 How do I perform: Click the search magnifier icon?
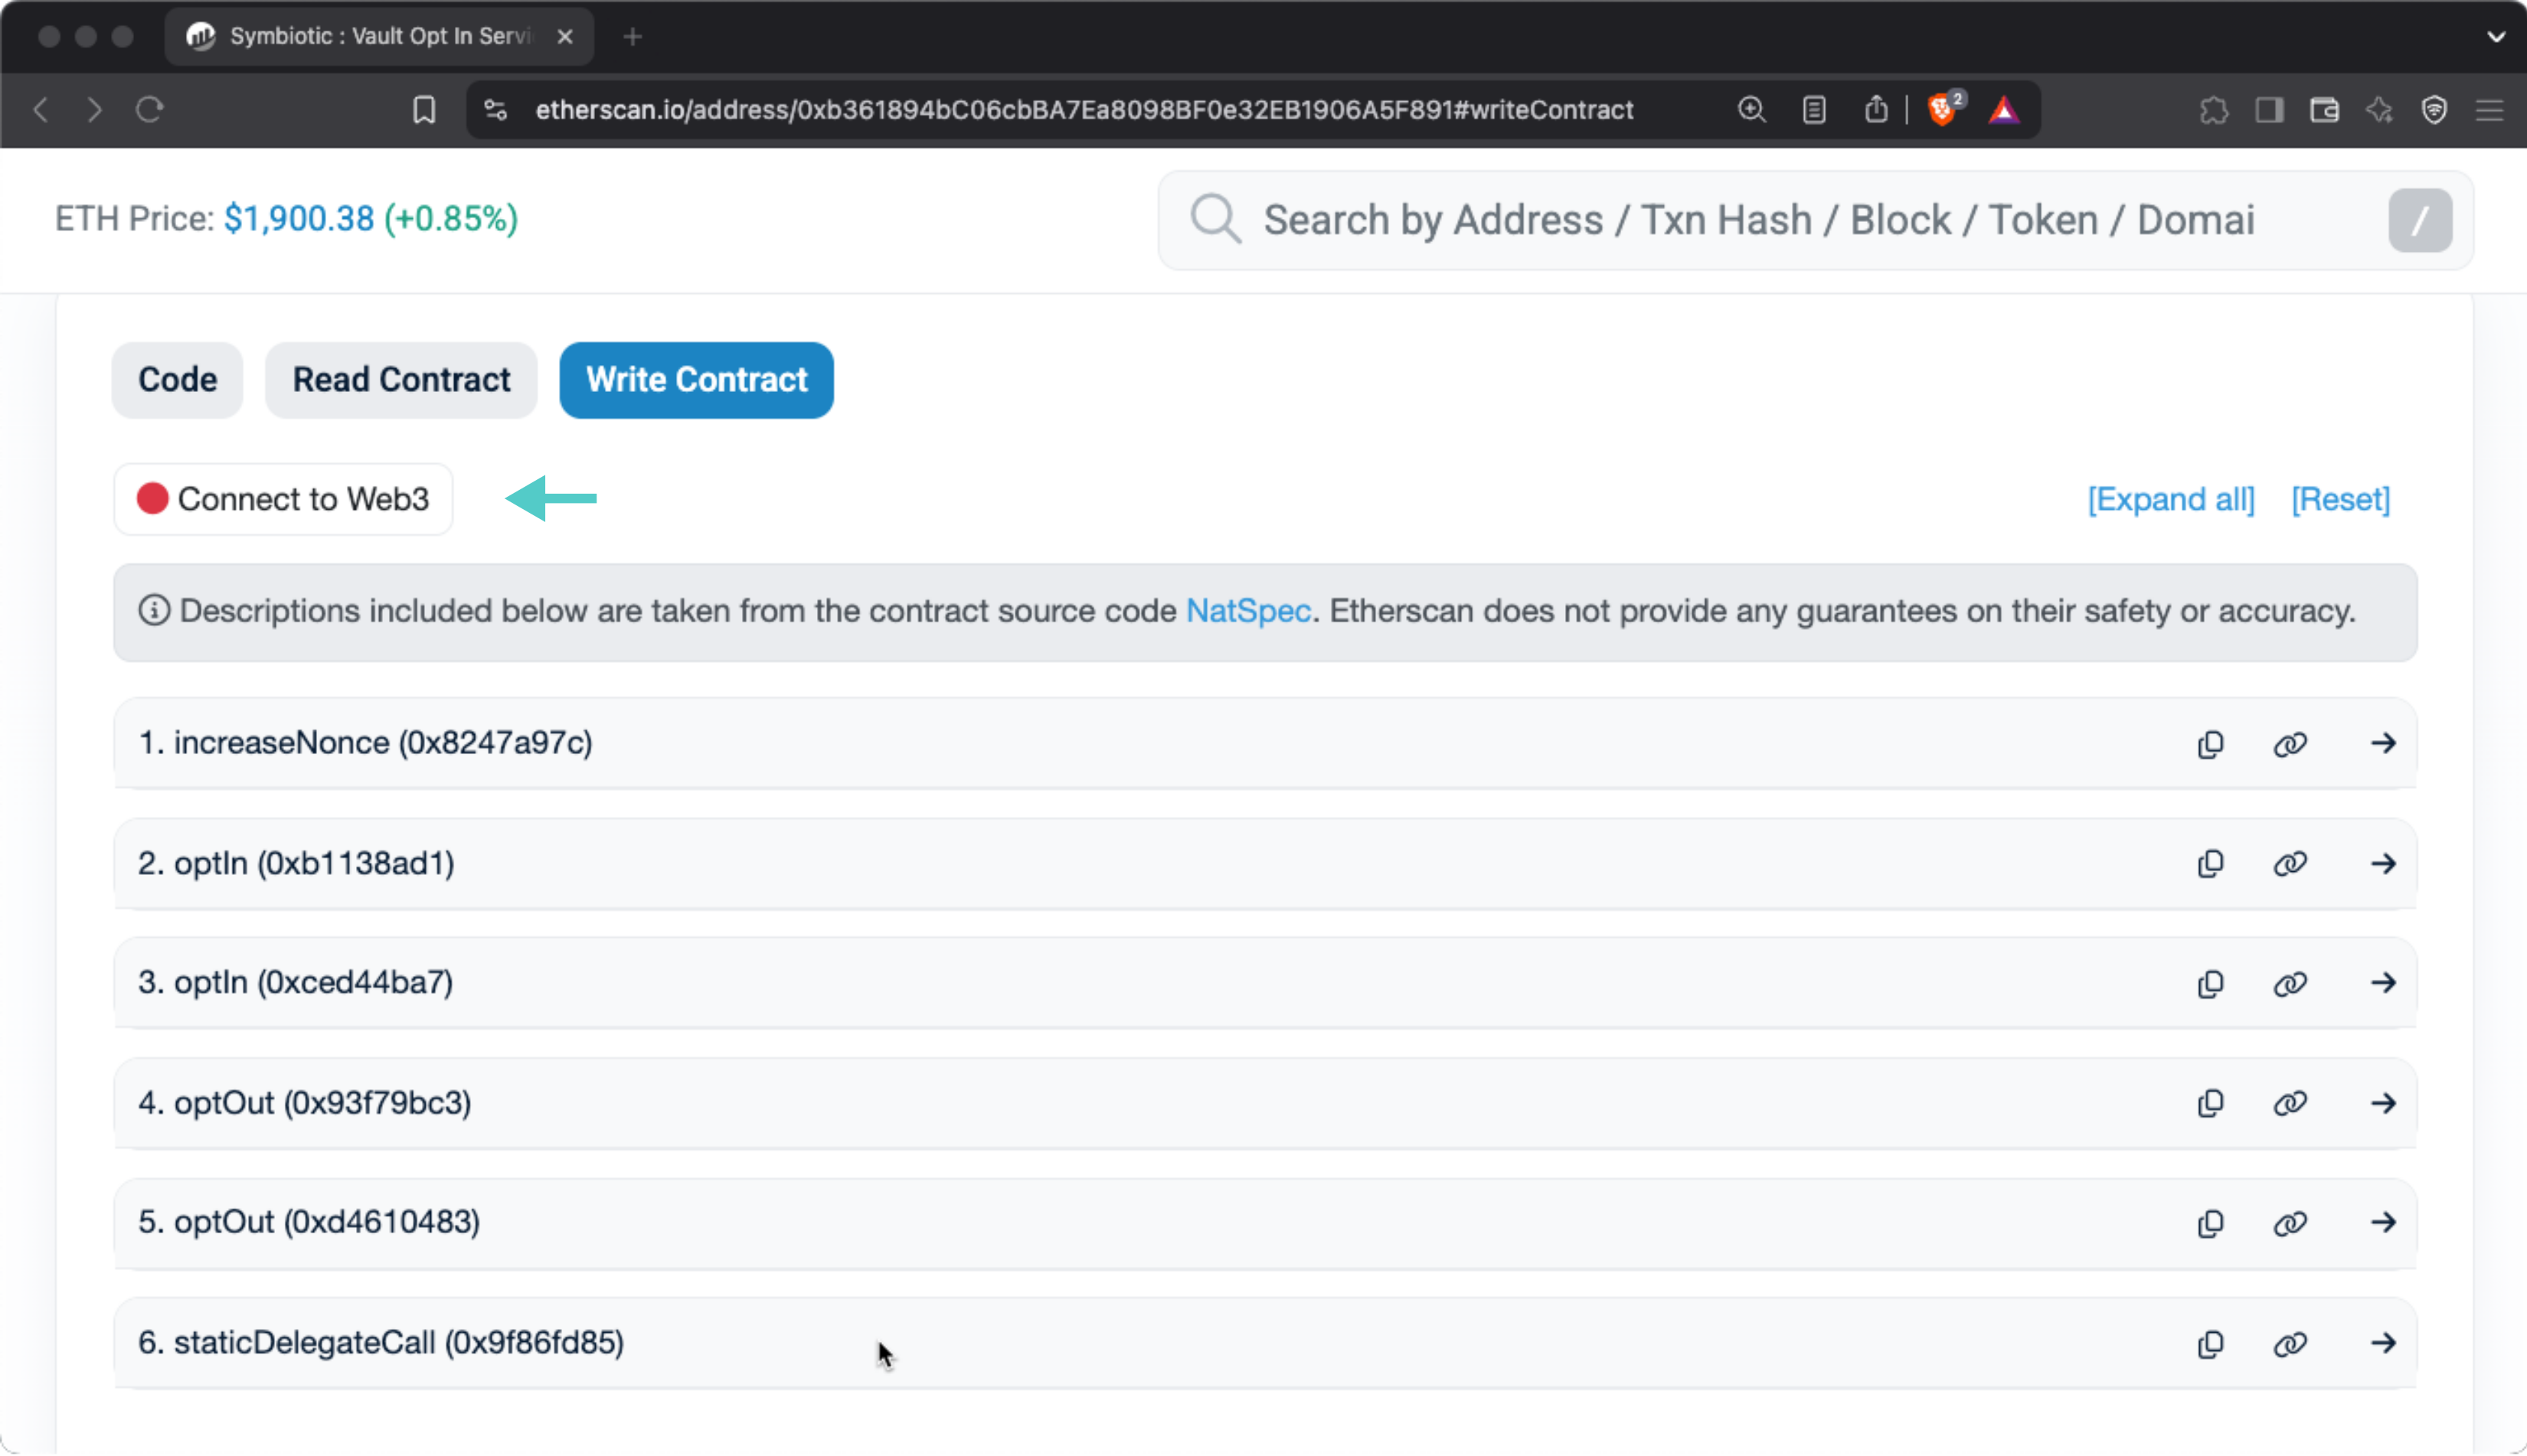pyautogui.click(x=1216, y=219)
